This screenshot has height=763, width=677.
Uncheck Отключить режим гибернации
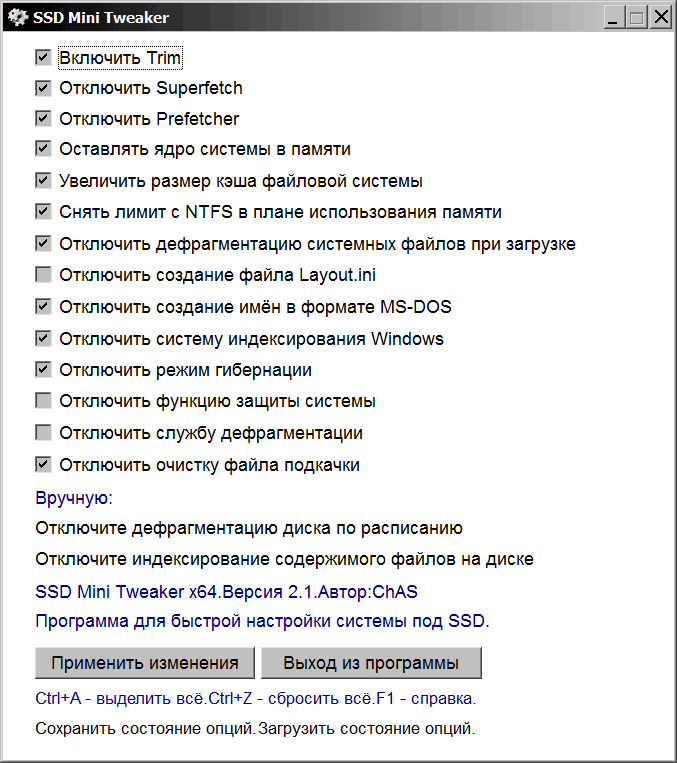(x=43, y=370)
